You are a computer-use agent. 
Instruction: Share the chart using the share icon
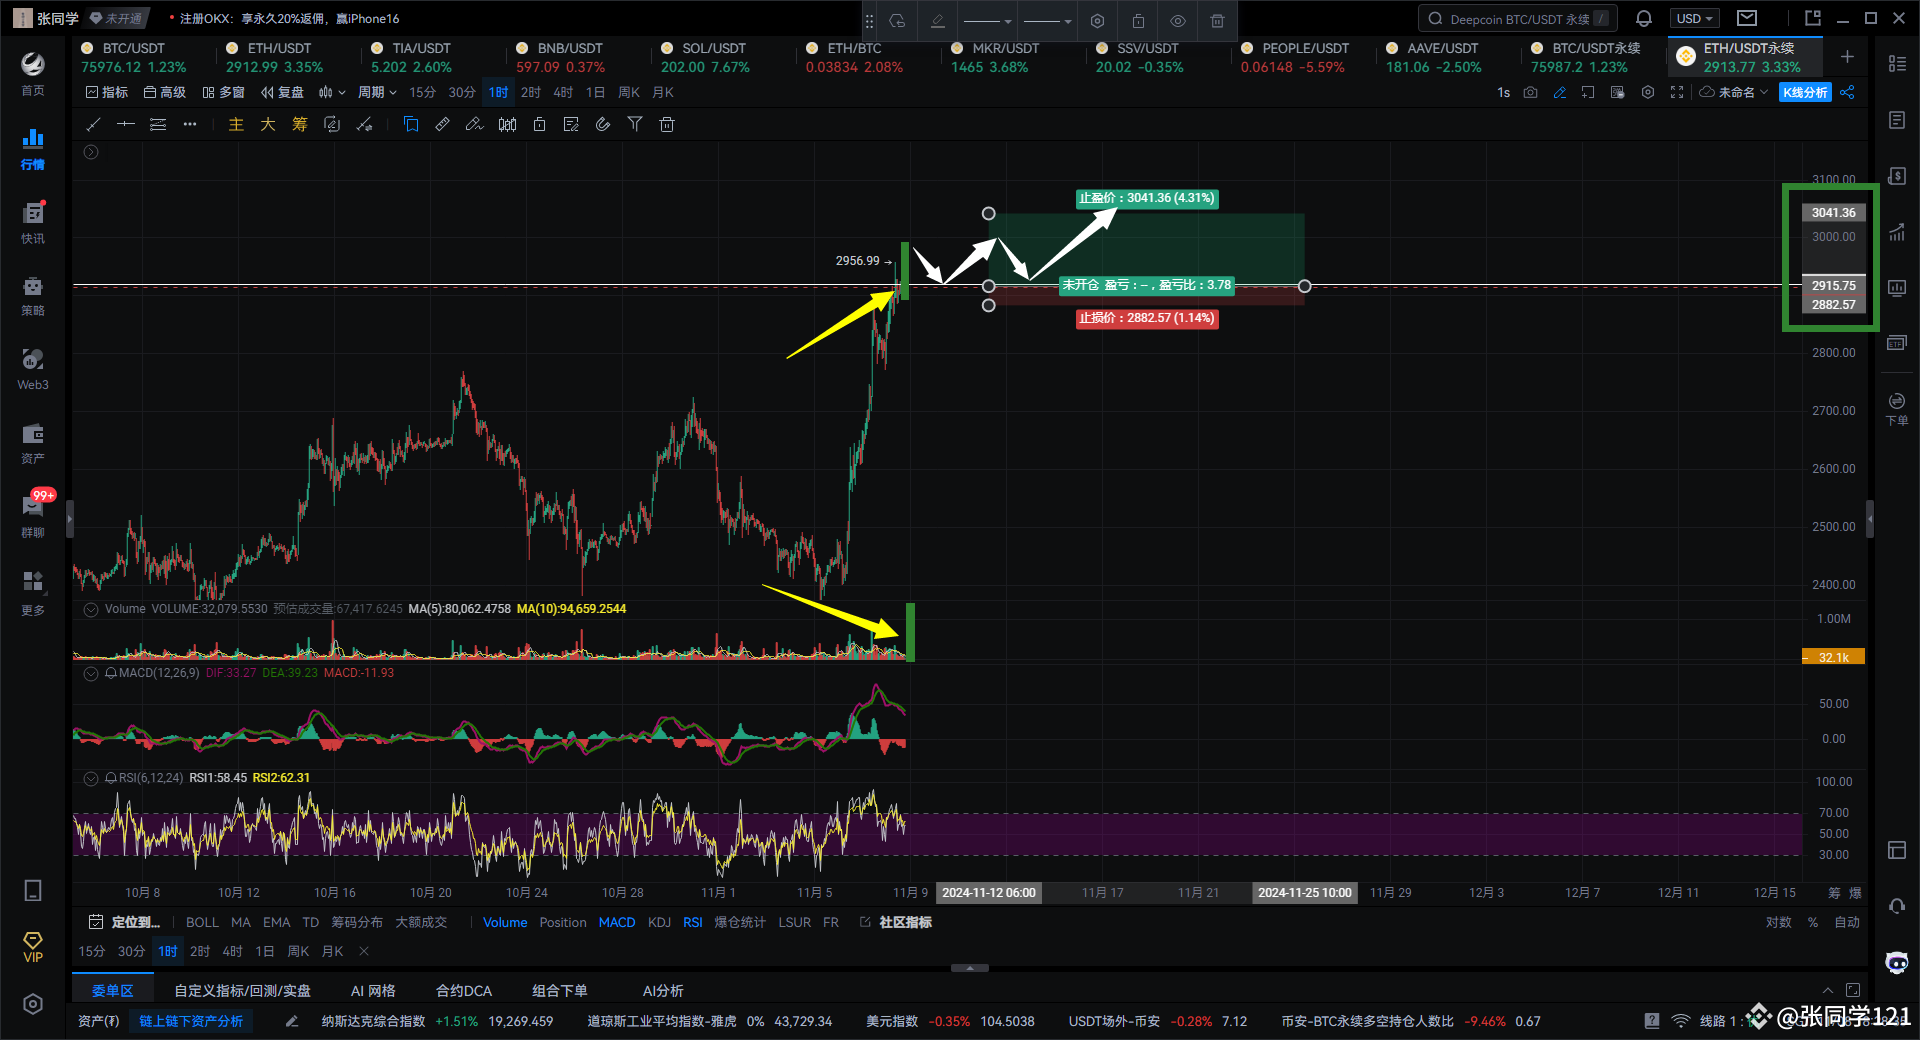click(x=1847, y=92)
